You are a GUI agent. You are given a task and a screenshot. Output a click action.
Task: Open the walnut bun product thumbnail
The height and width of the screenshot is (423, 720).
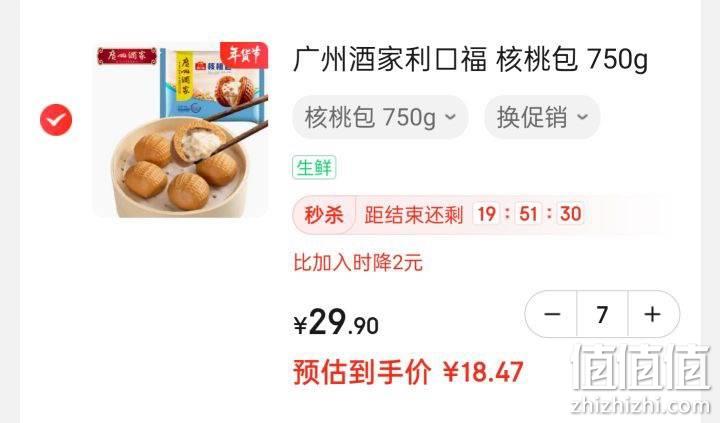(180, 130)
